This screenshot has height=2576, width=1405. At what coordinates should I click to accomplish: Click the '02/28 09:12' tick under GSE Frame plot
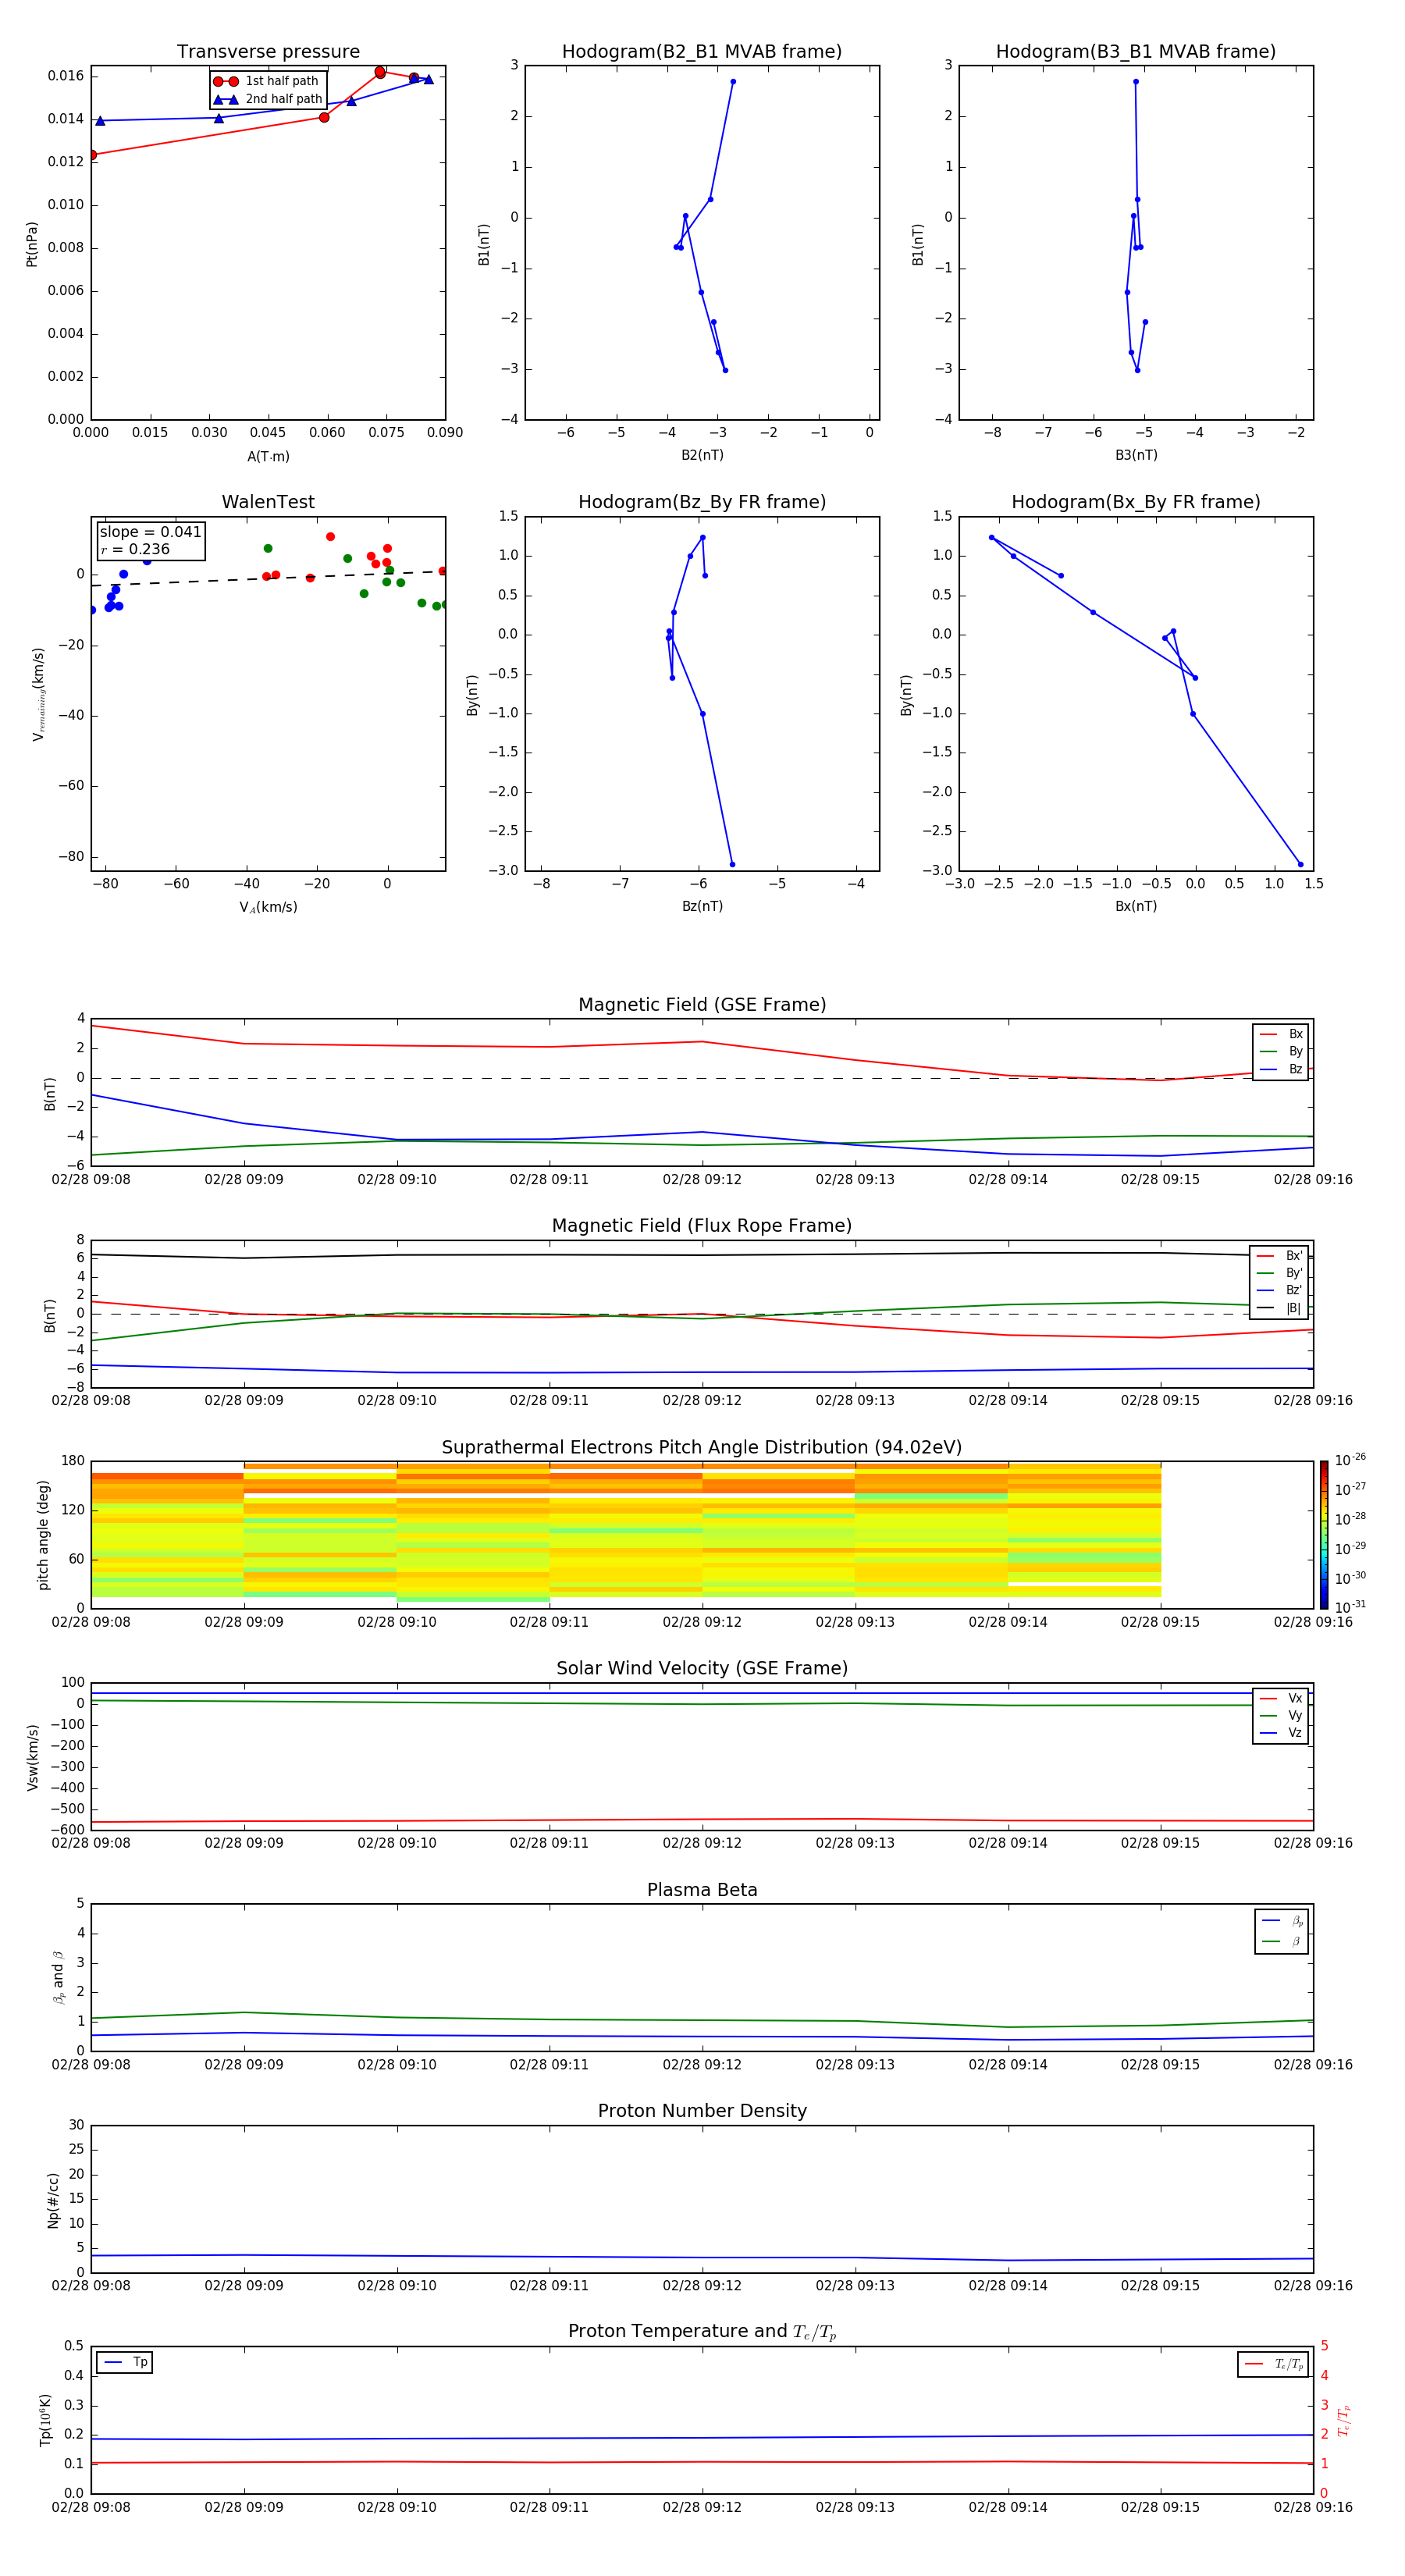coord(702,1180)
